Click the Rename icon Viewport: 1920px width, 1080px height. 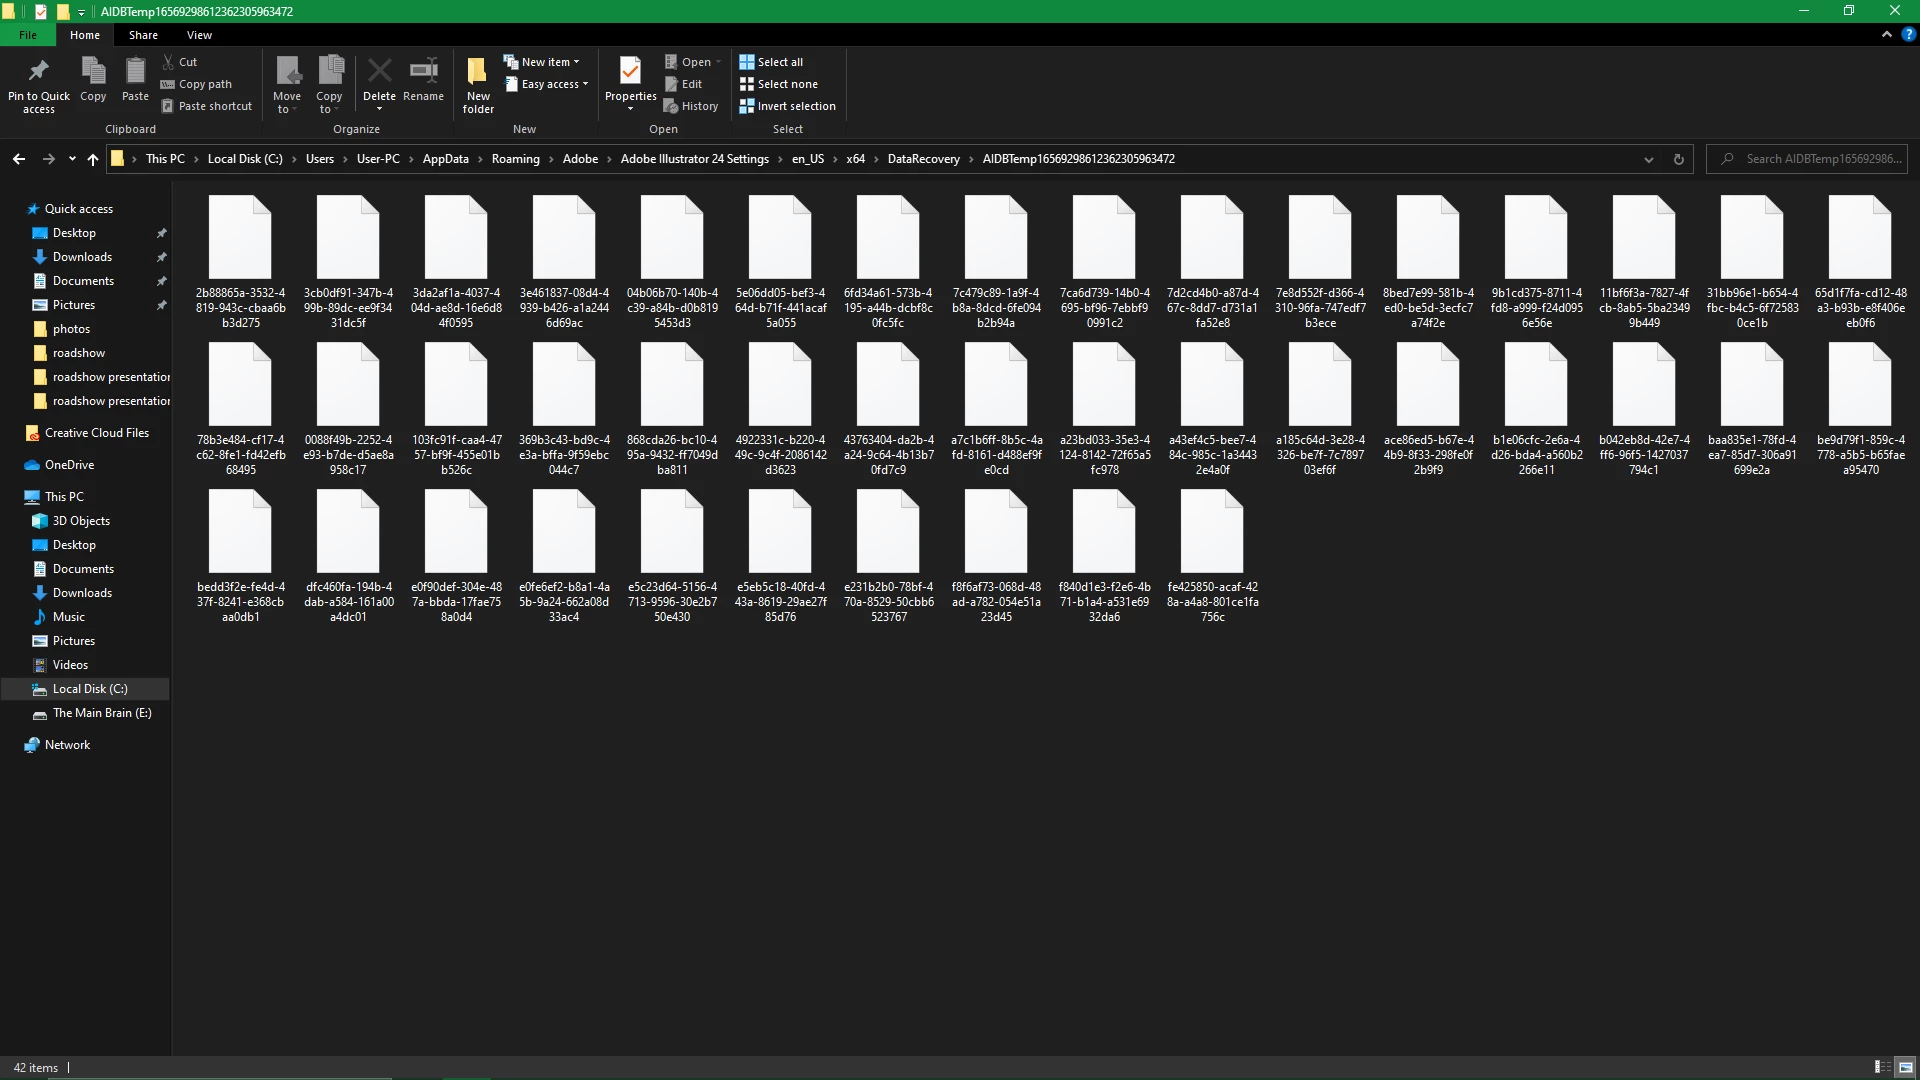[423, 72]
